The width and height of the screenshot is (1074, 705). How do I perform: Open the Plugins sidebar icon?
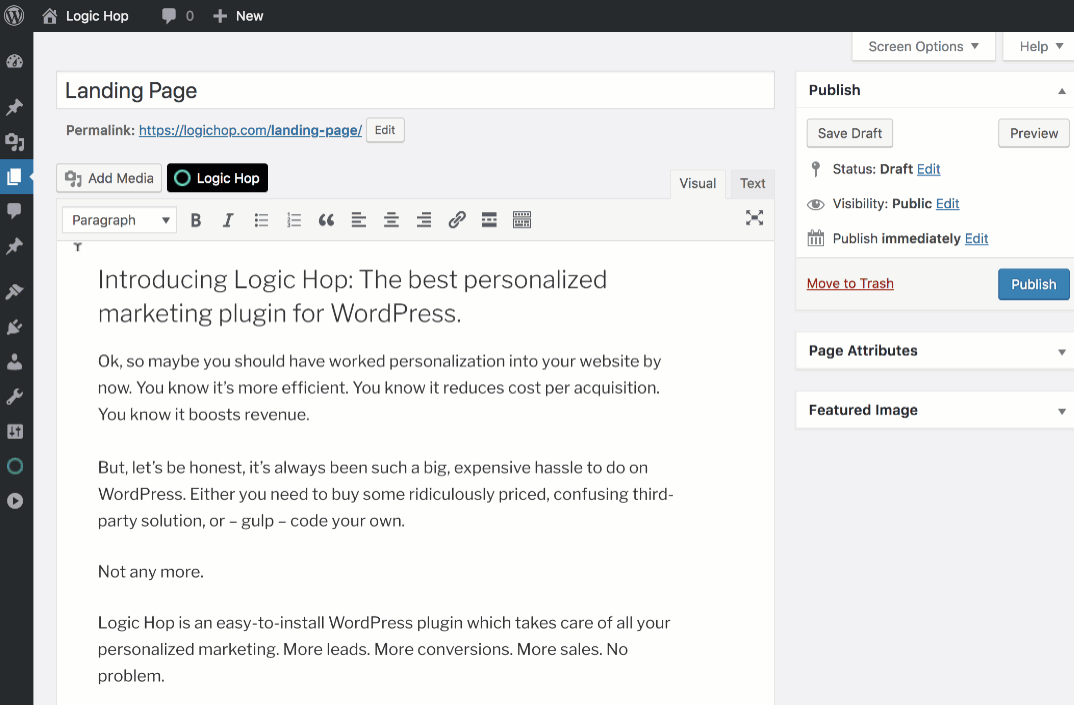pos(14,327)
